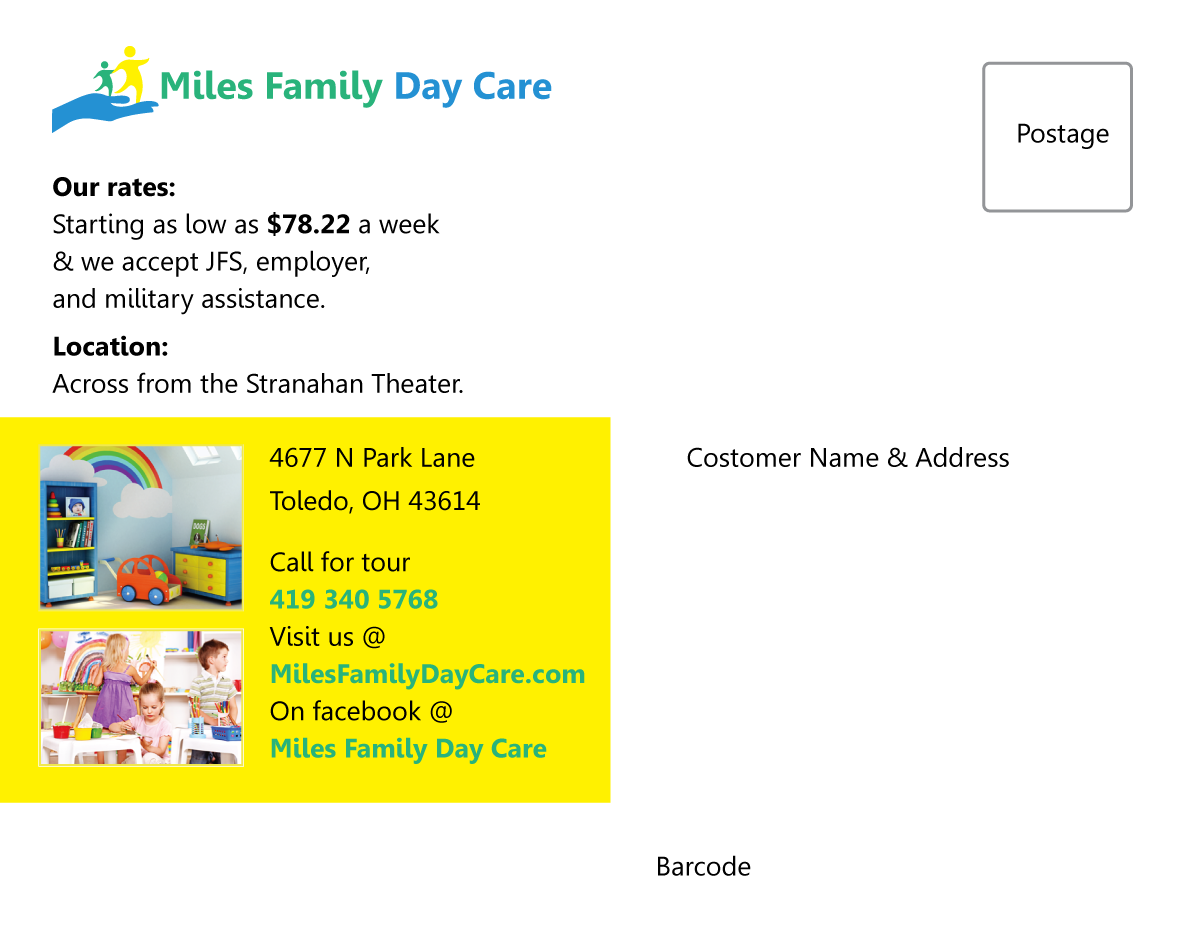Viewport: 1200px width, 929px height.
Task: Click the "Visit us @" text
Action: point(327,637)
